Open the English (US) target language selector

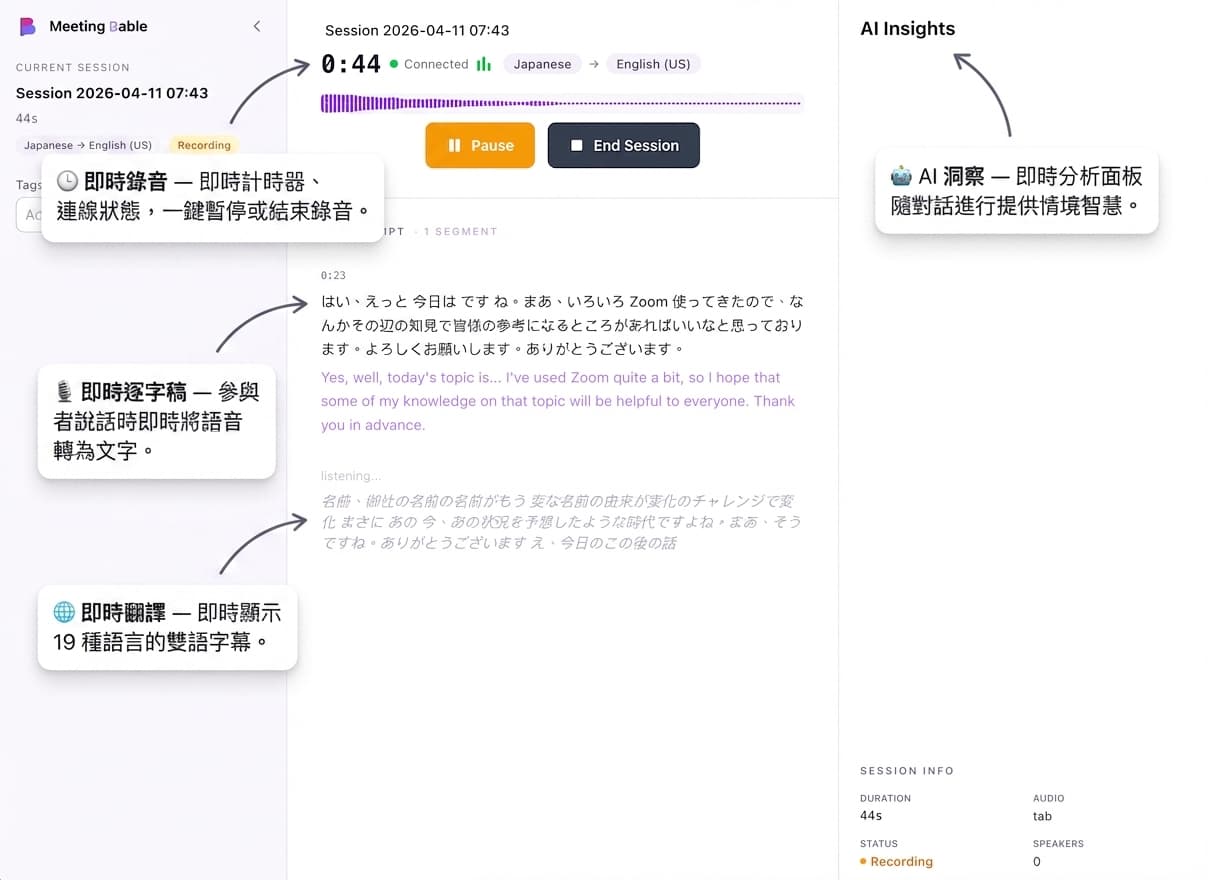653,63
